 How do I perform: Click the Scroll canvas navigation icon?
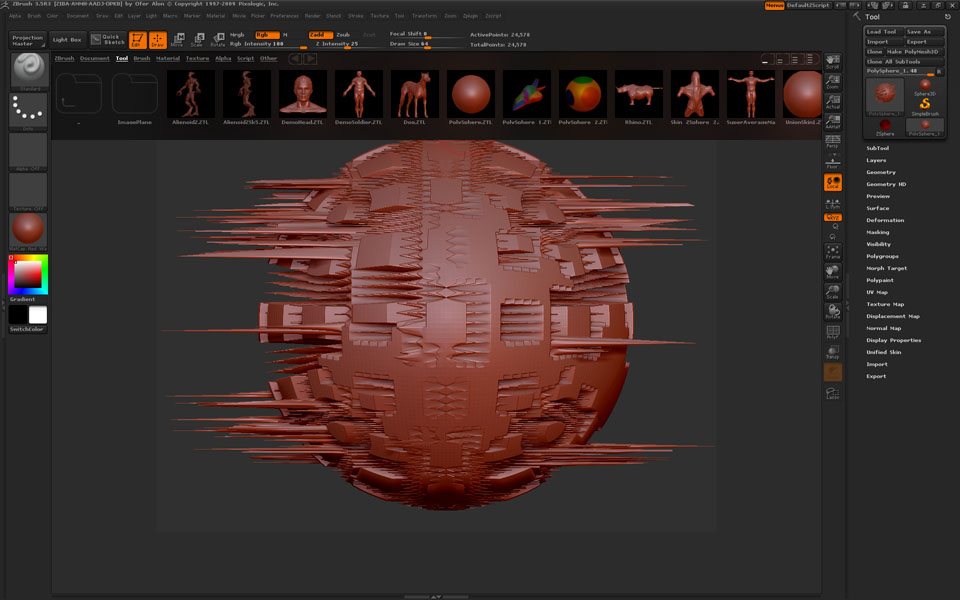pyautogui.click(x=833, y=61)
